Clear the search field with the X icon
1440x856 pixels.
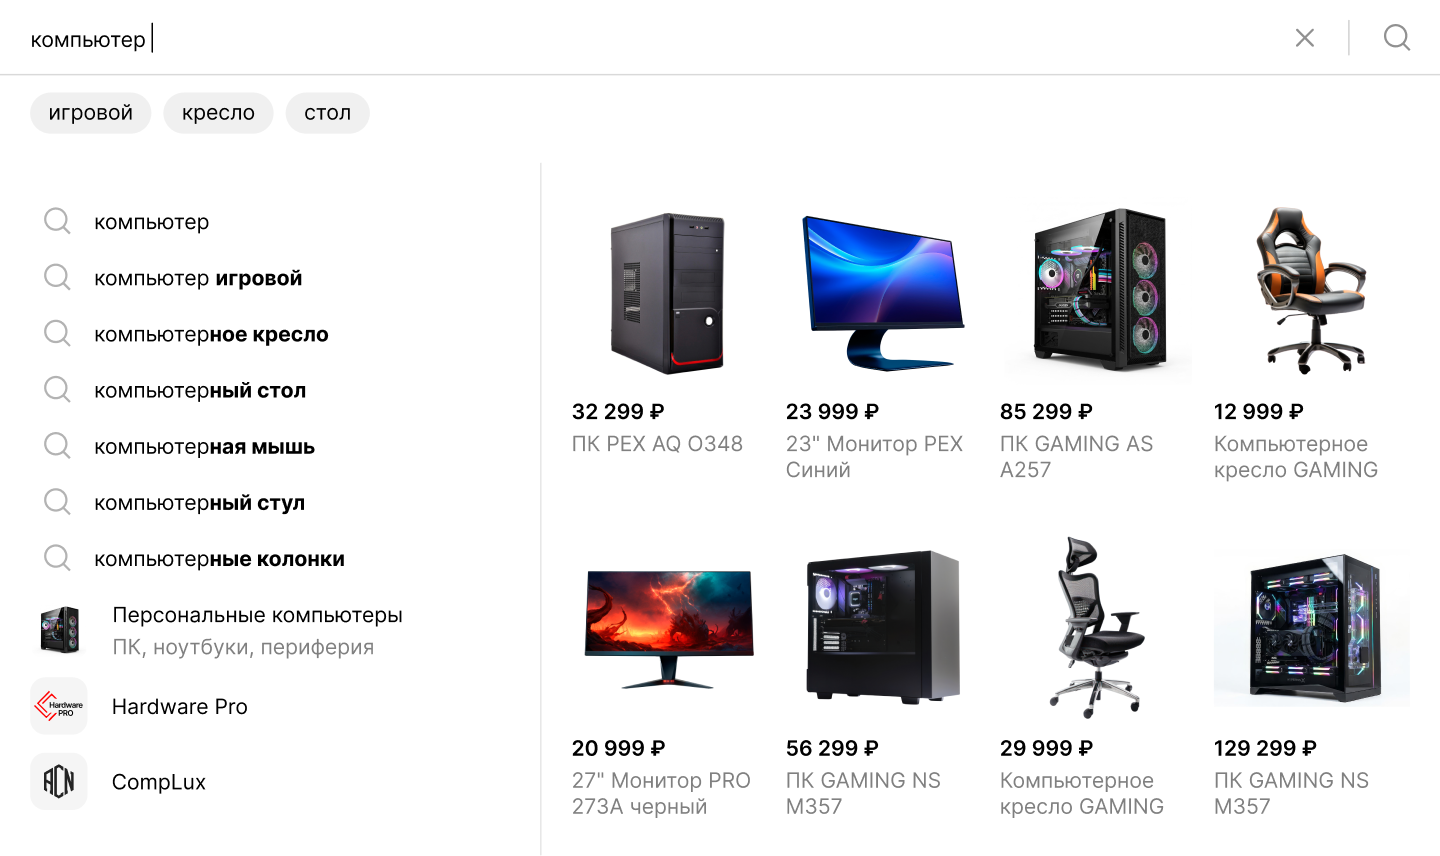(x=1305, y=38)
